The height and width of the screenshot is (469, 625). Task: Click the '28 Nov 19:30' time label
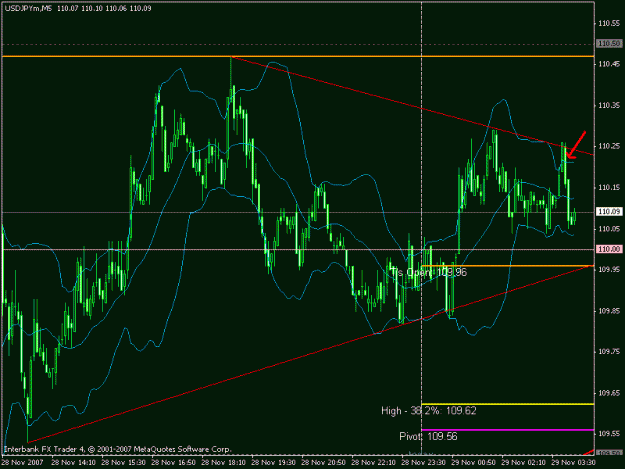pos(273,463)
